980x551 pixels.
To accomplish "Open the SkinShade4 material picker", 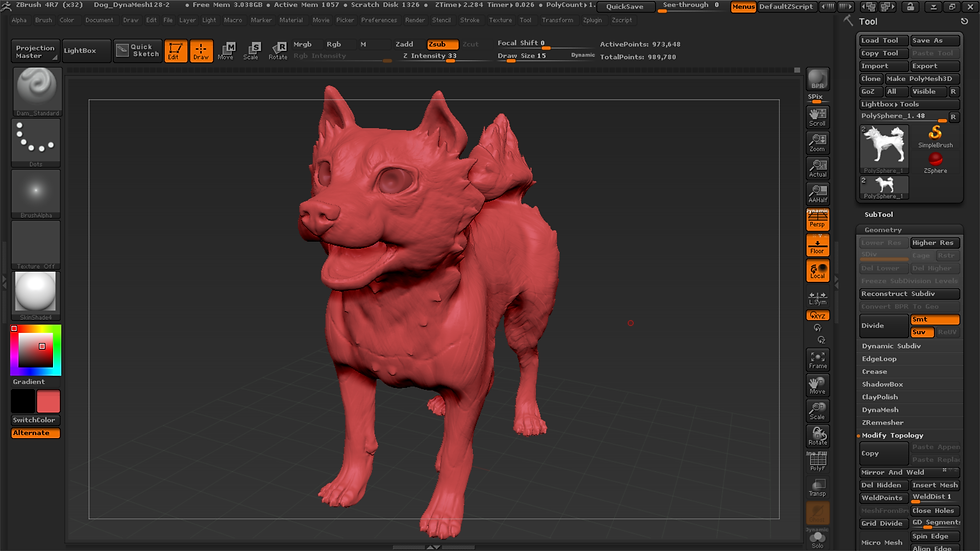I will point(36,295).
